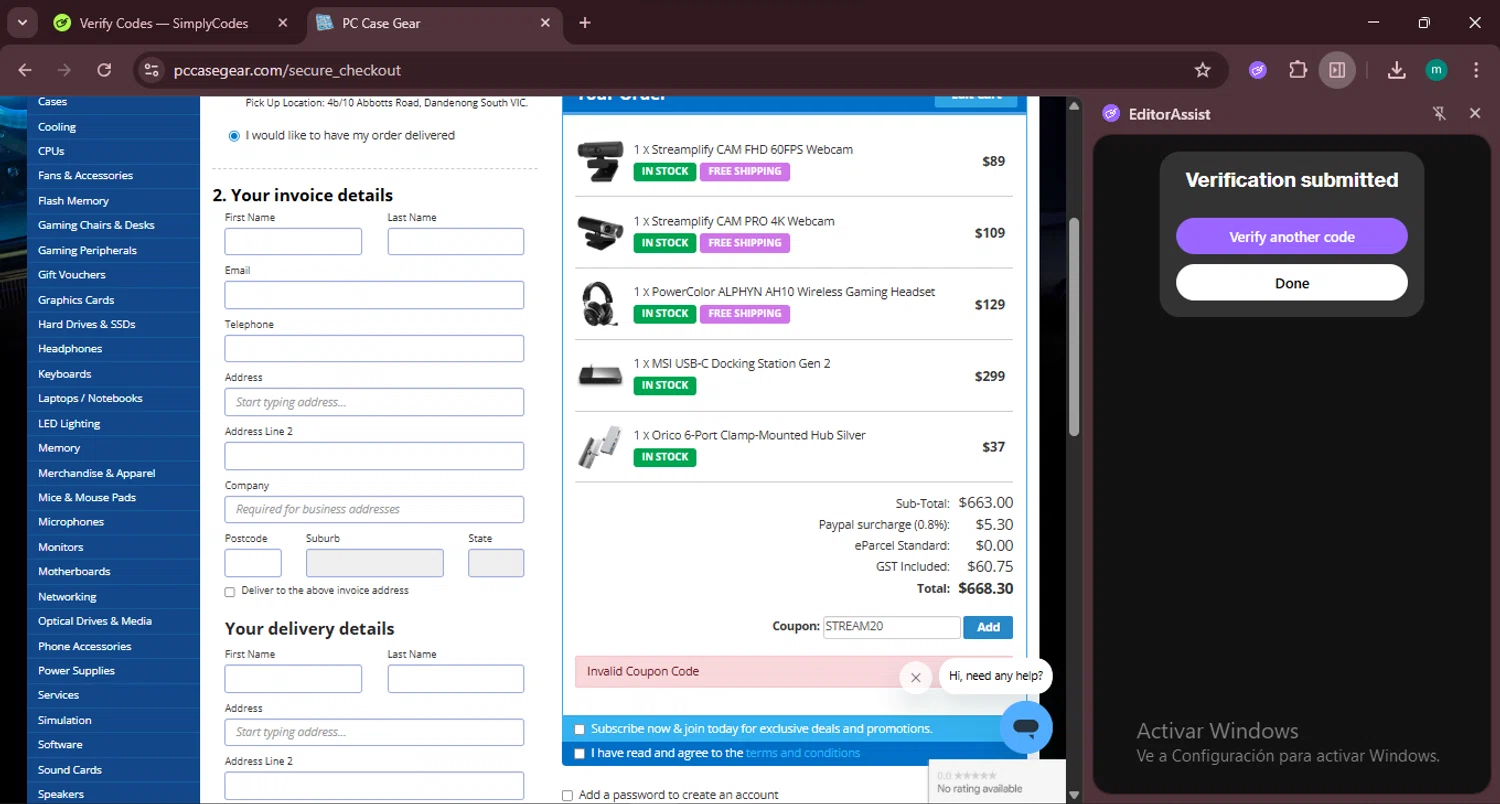1500x804 pixels.
Task: Open a new browser tab
Action: [585, 23]
